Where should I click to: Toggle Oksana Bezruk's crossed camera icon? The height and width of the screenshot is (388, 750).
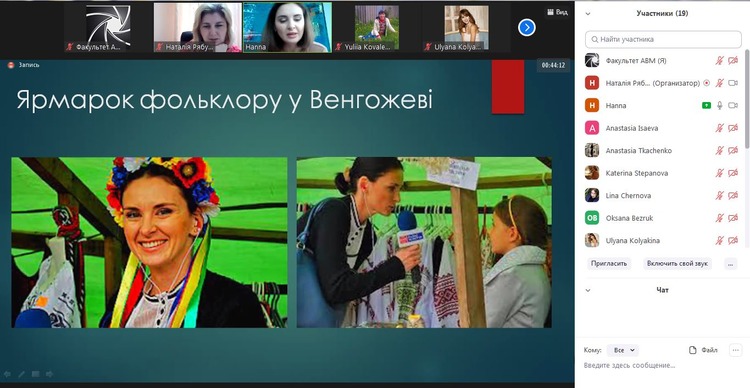[x=733, y=218]
